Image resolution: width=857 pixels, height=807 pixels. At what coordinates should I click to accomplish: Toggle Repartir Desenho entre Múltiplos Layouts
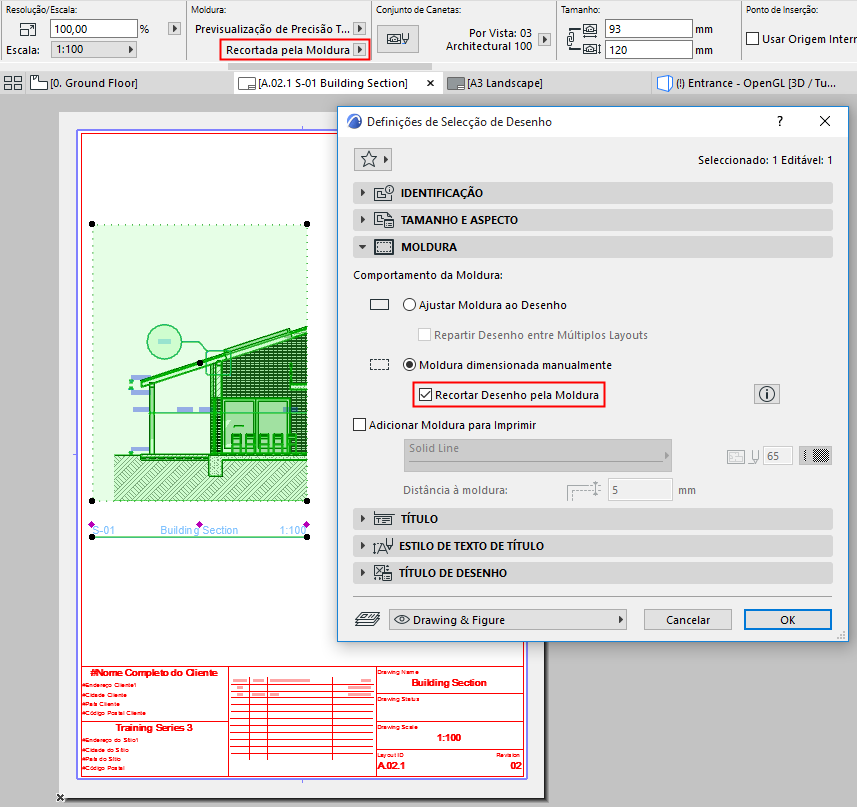tap(424, 334)
